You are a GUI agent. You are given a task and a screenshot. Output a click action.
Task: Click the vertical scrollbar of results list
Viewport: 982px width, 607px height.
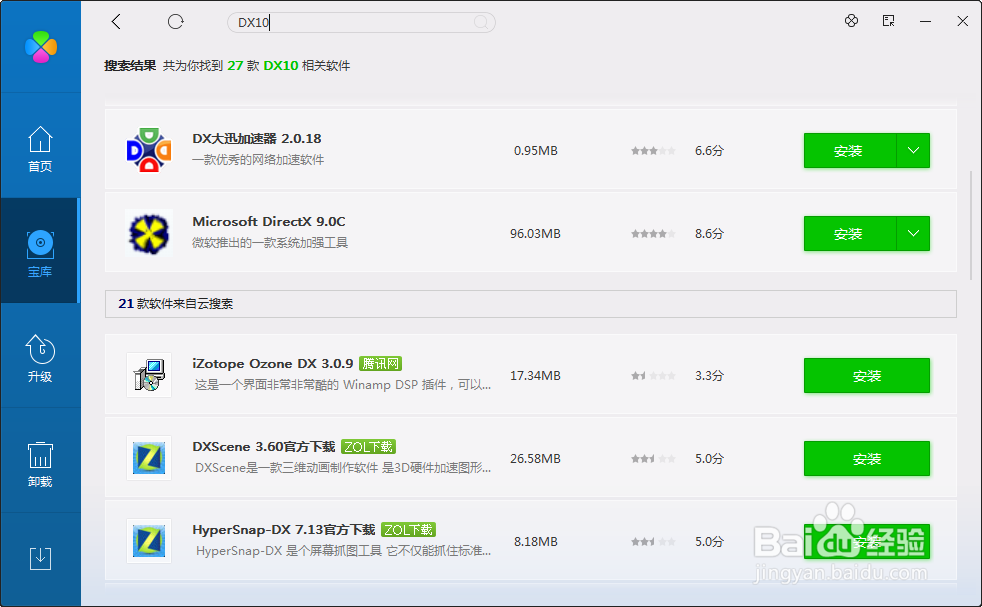(971, 226)
